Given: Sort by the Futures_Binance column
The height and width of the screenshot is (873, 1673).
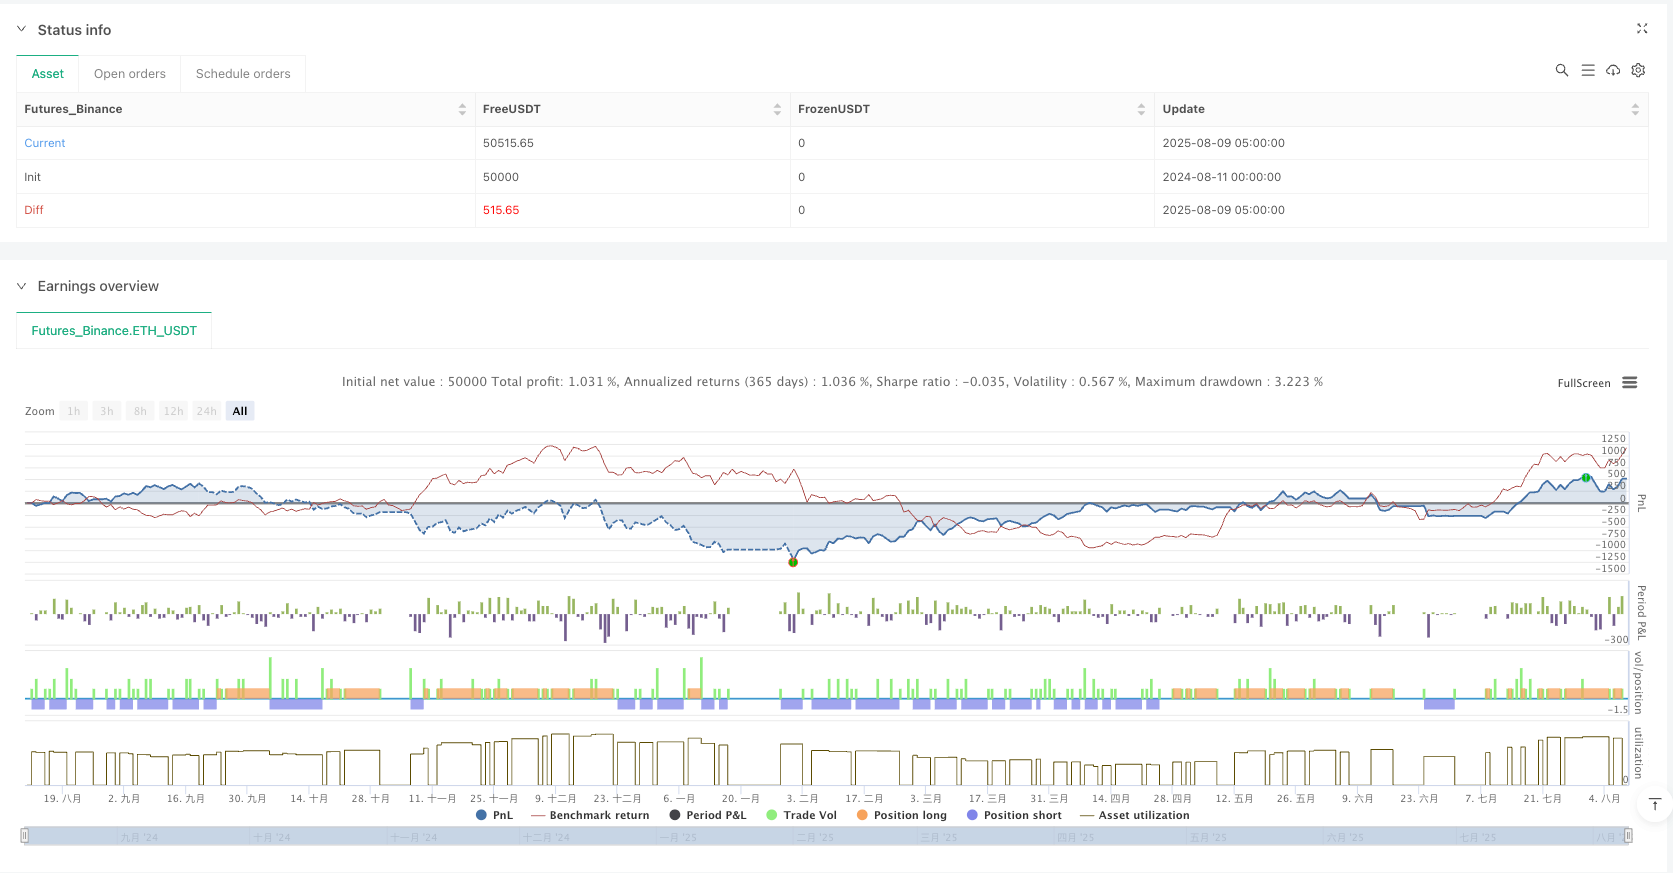Looking at the screenshot, I should (462, 109).
